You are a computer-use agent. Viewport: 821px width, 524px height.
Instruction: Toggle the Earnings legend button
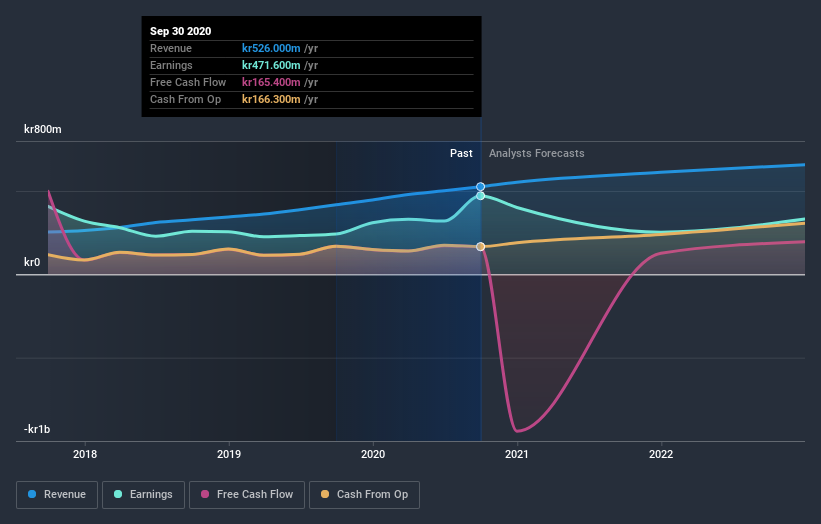[x=143, y=495]
